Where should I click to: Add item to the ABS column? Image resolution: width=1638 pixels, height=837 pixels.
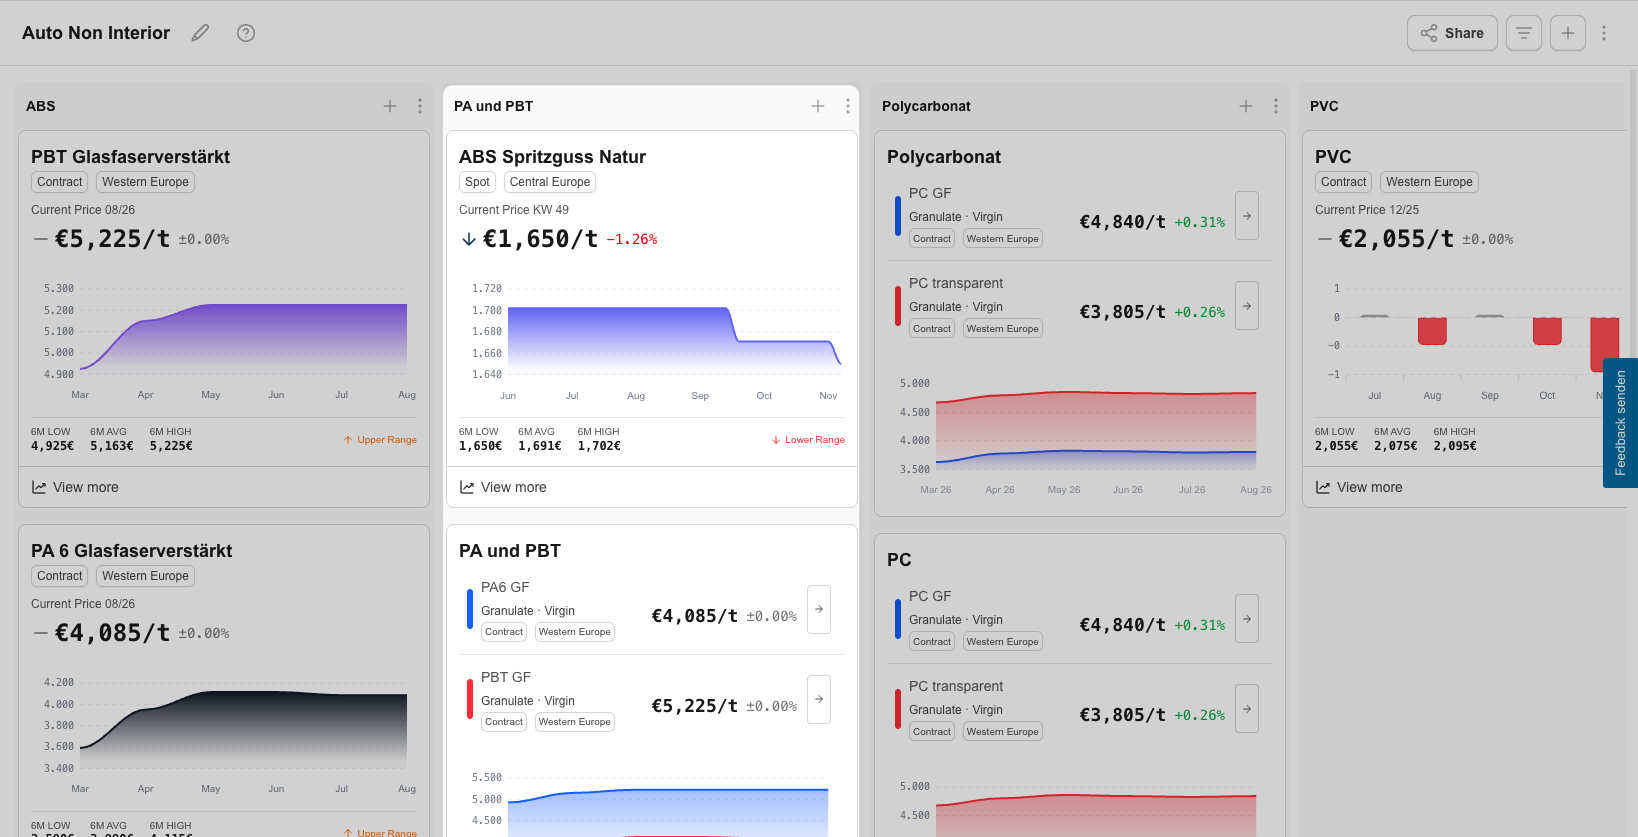(390, 106)
